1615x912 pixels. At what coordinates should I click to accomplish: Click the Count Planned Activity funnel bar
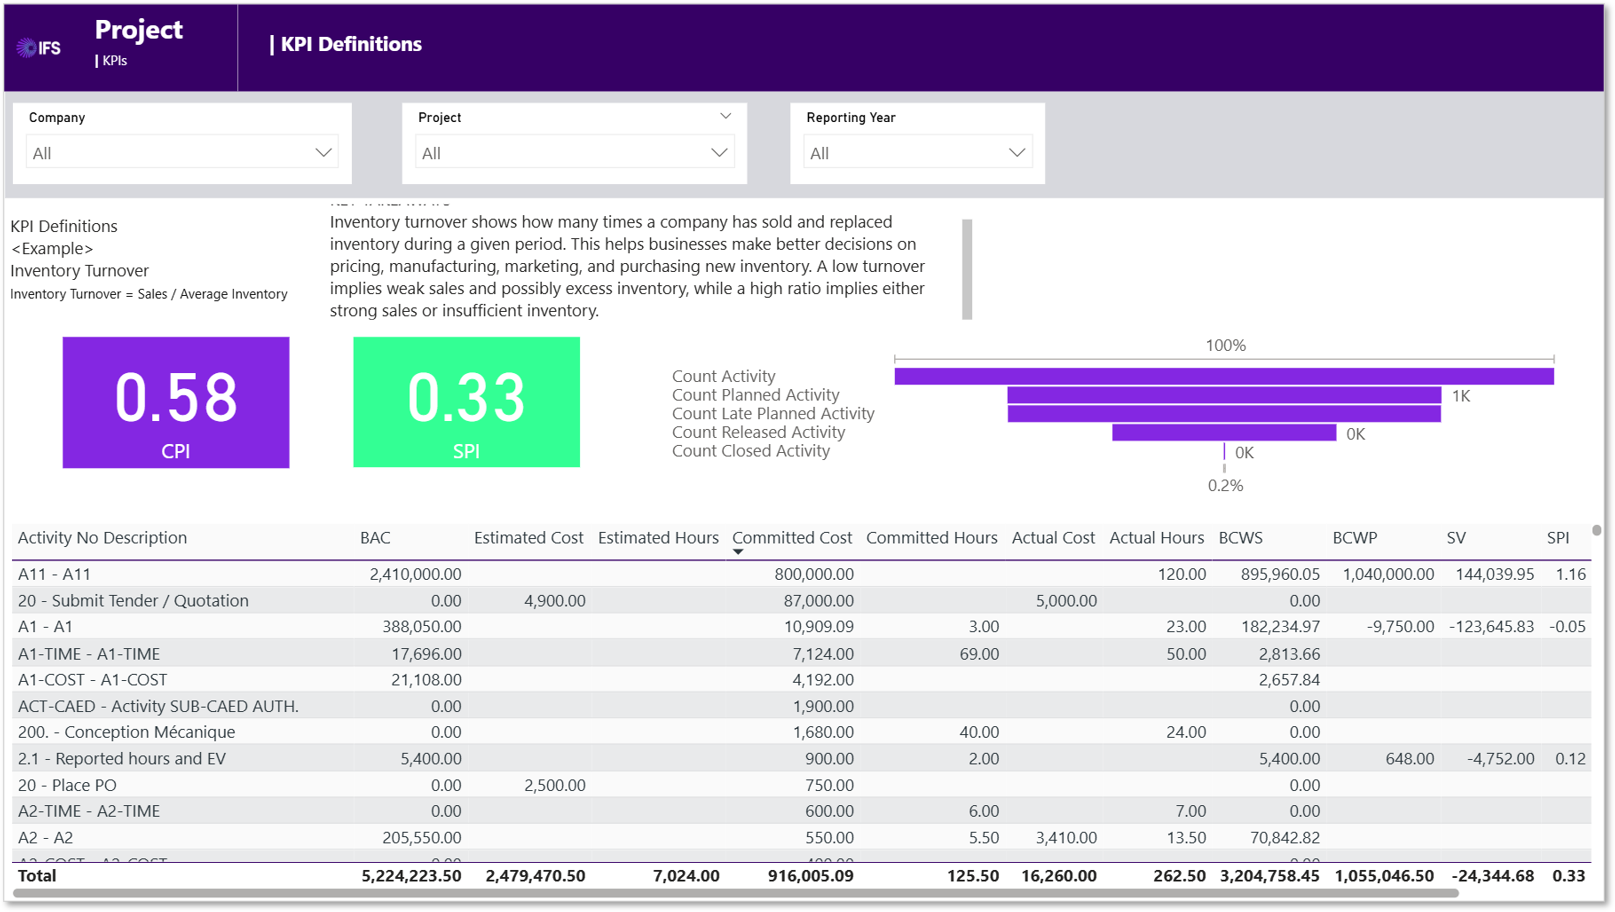[x=1224, y=395]
